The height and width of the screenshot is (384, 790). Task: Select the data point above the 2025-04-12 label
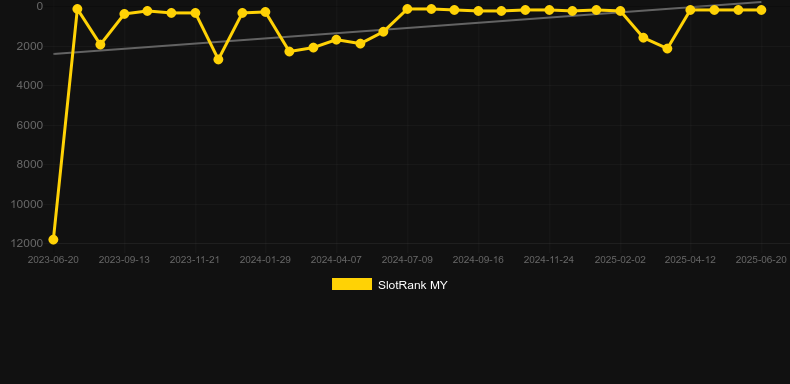click(x=690, y=10)
